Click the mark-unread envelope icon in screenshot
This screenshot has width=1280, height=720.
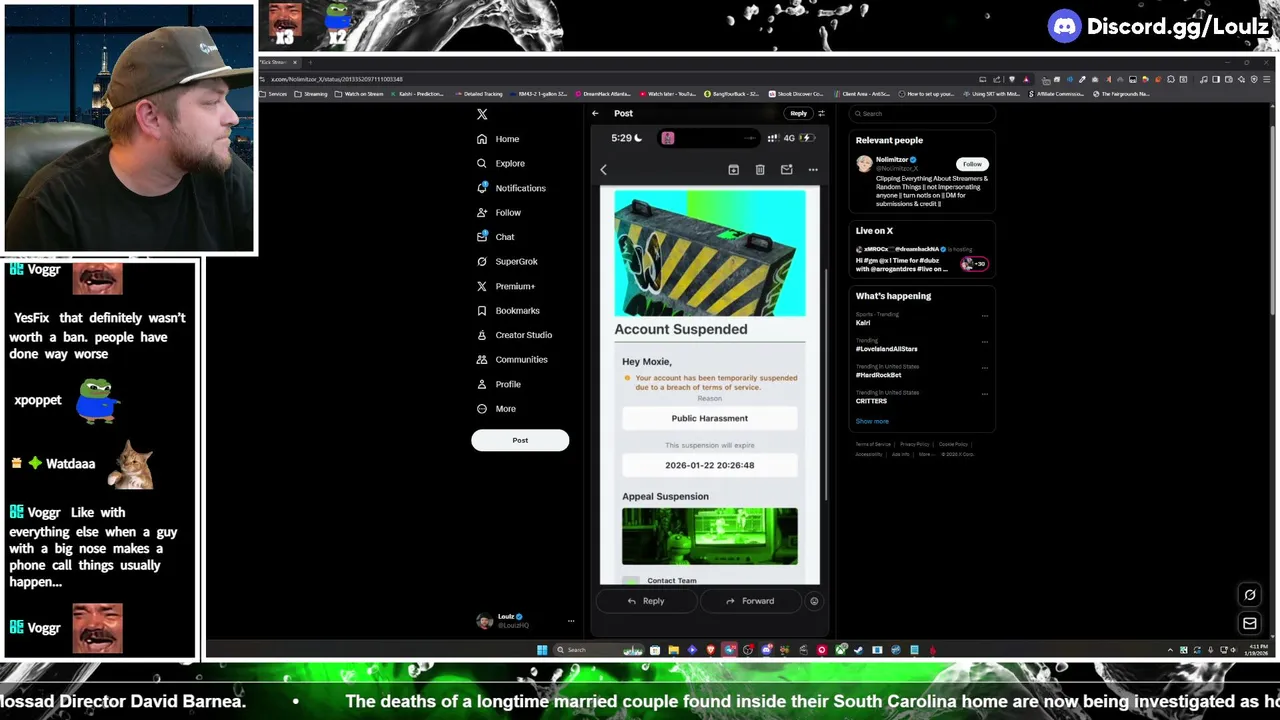point(786,170)
